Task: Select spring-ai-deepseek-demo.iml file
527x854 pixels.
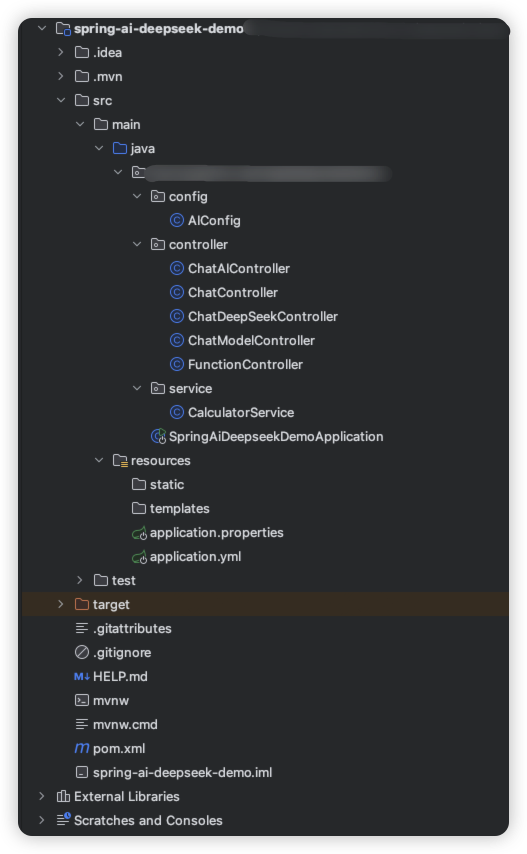Action: [x=182, y=772]
